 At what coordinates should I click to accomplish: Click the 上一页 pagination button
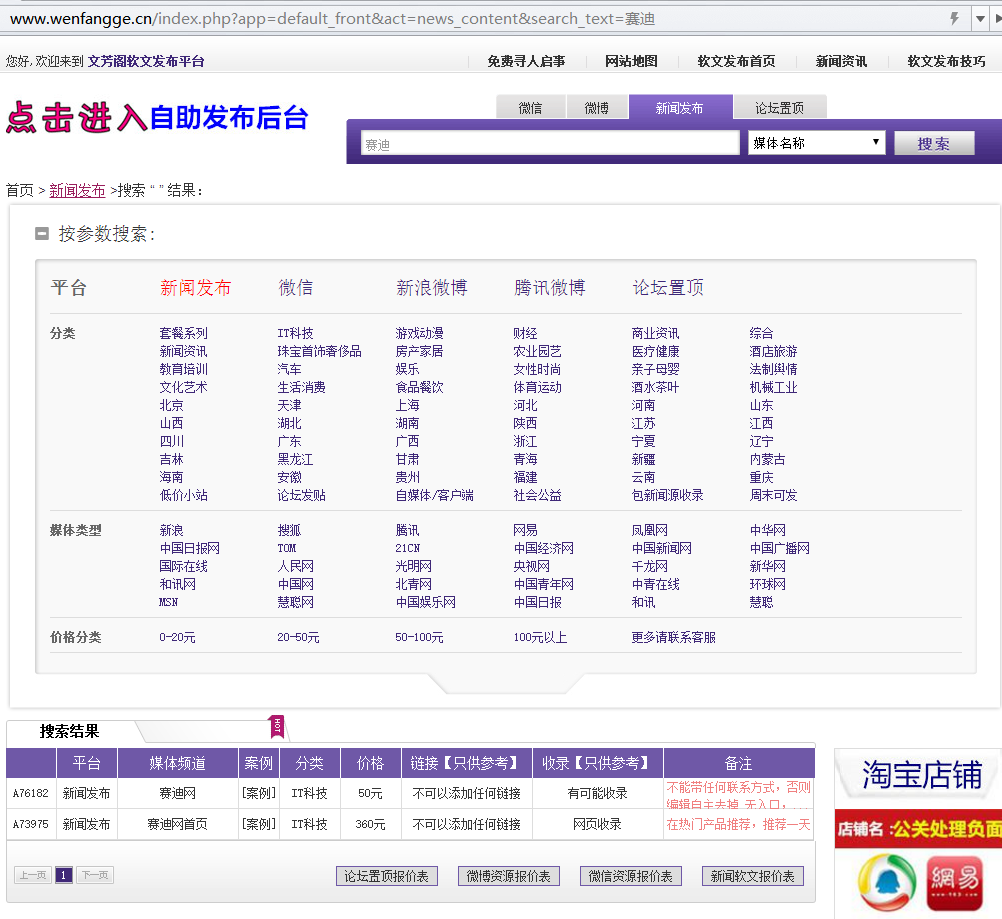click(33, 875)
